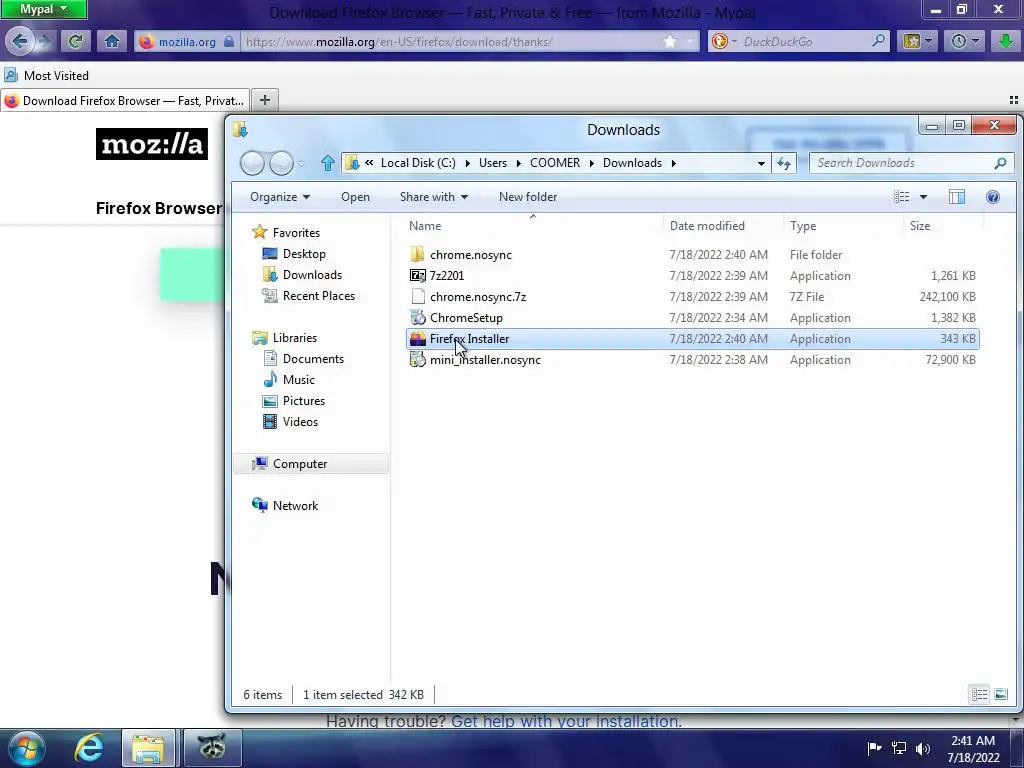
Task: Bookmark this page with star icon
Action: 670,41
